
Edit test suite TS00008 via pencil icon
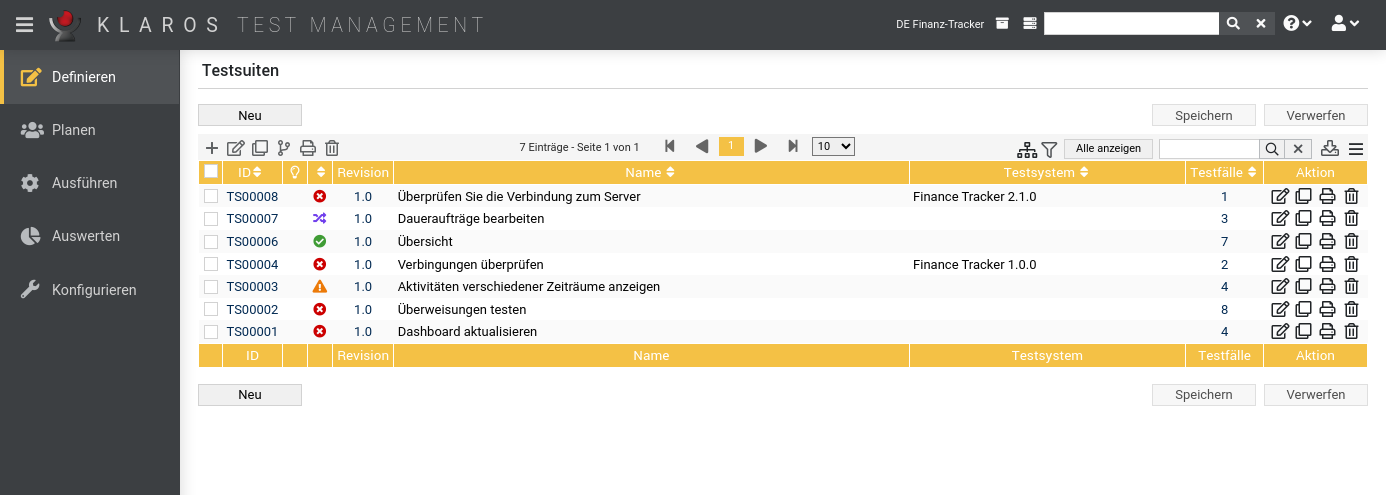(1280, 197)
